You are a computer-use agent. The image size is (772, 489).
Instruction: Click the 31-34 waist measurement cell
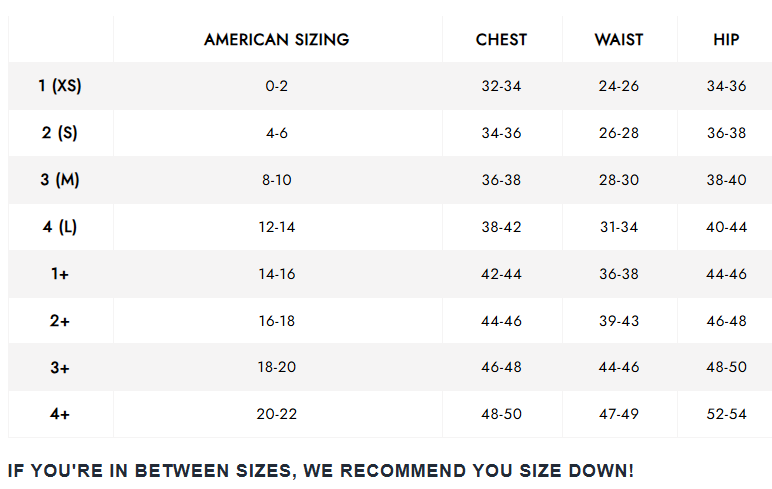[x=619, y=227]
